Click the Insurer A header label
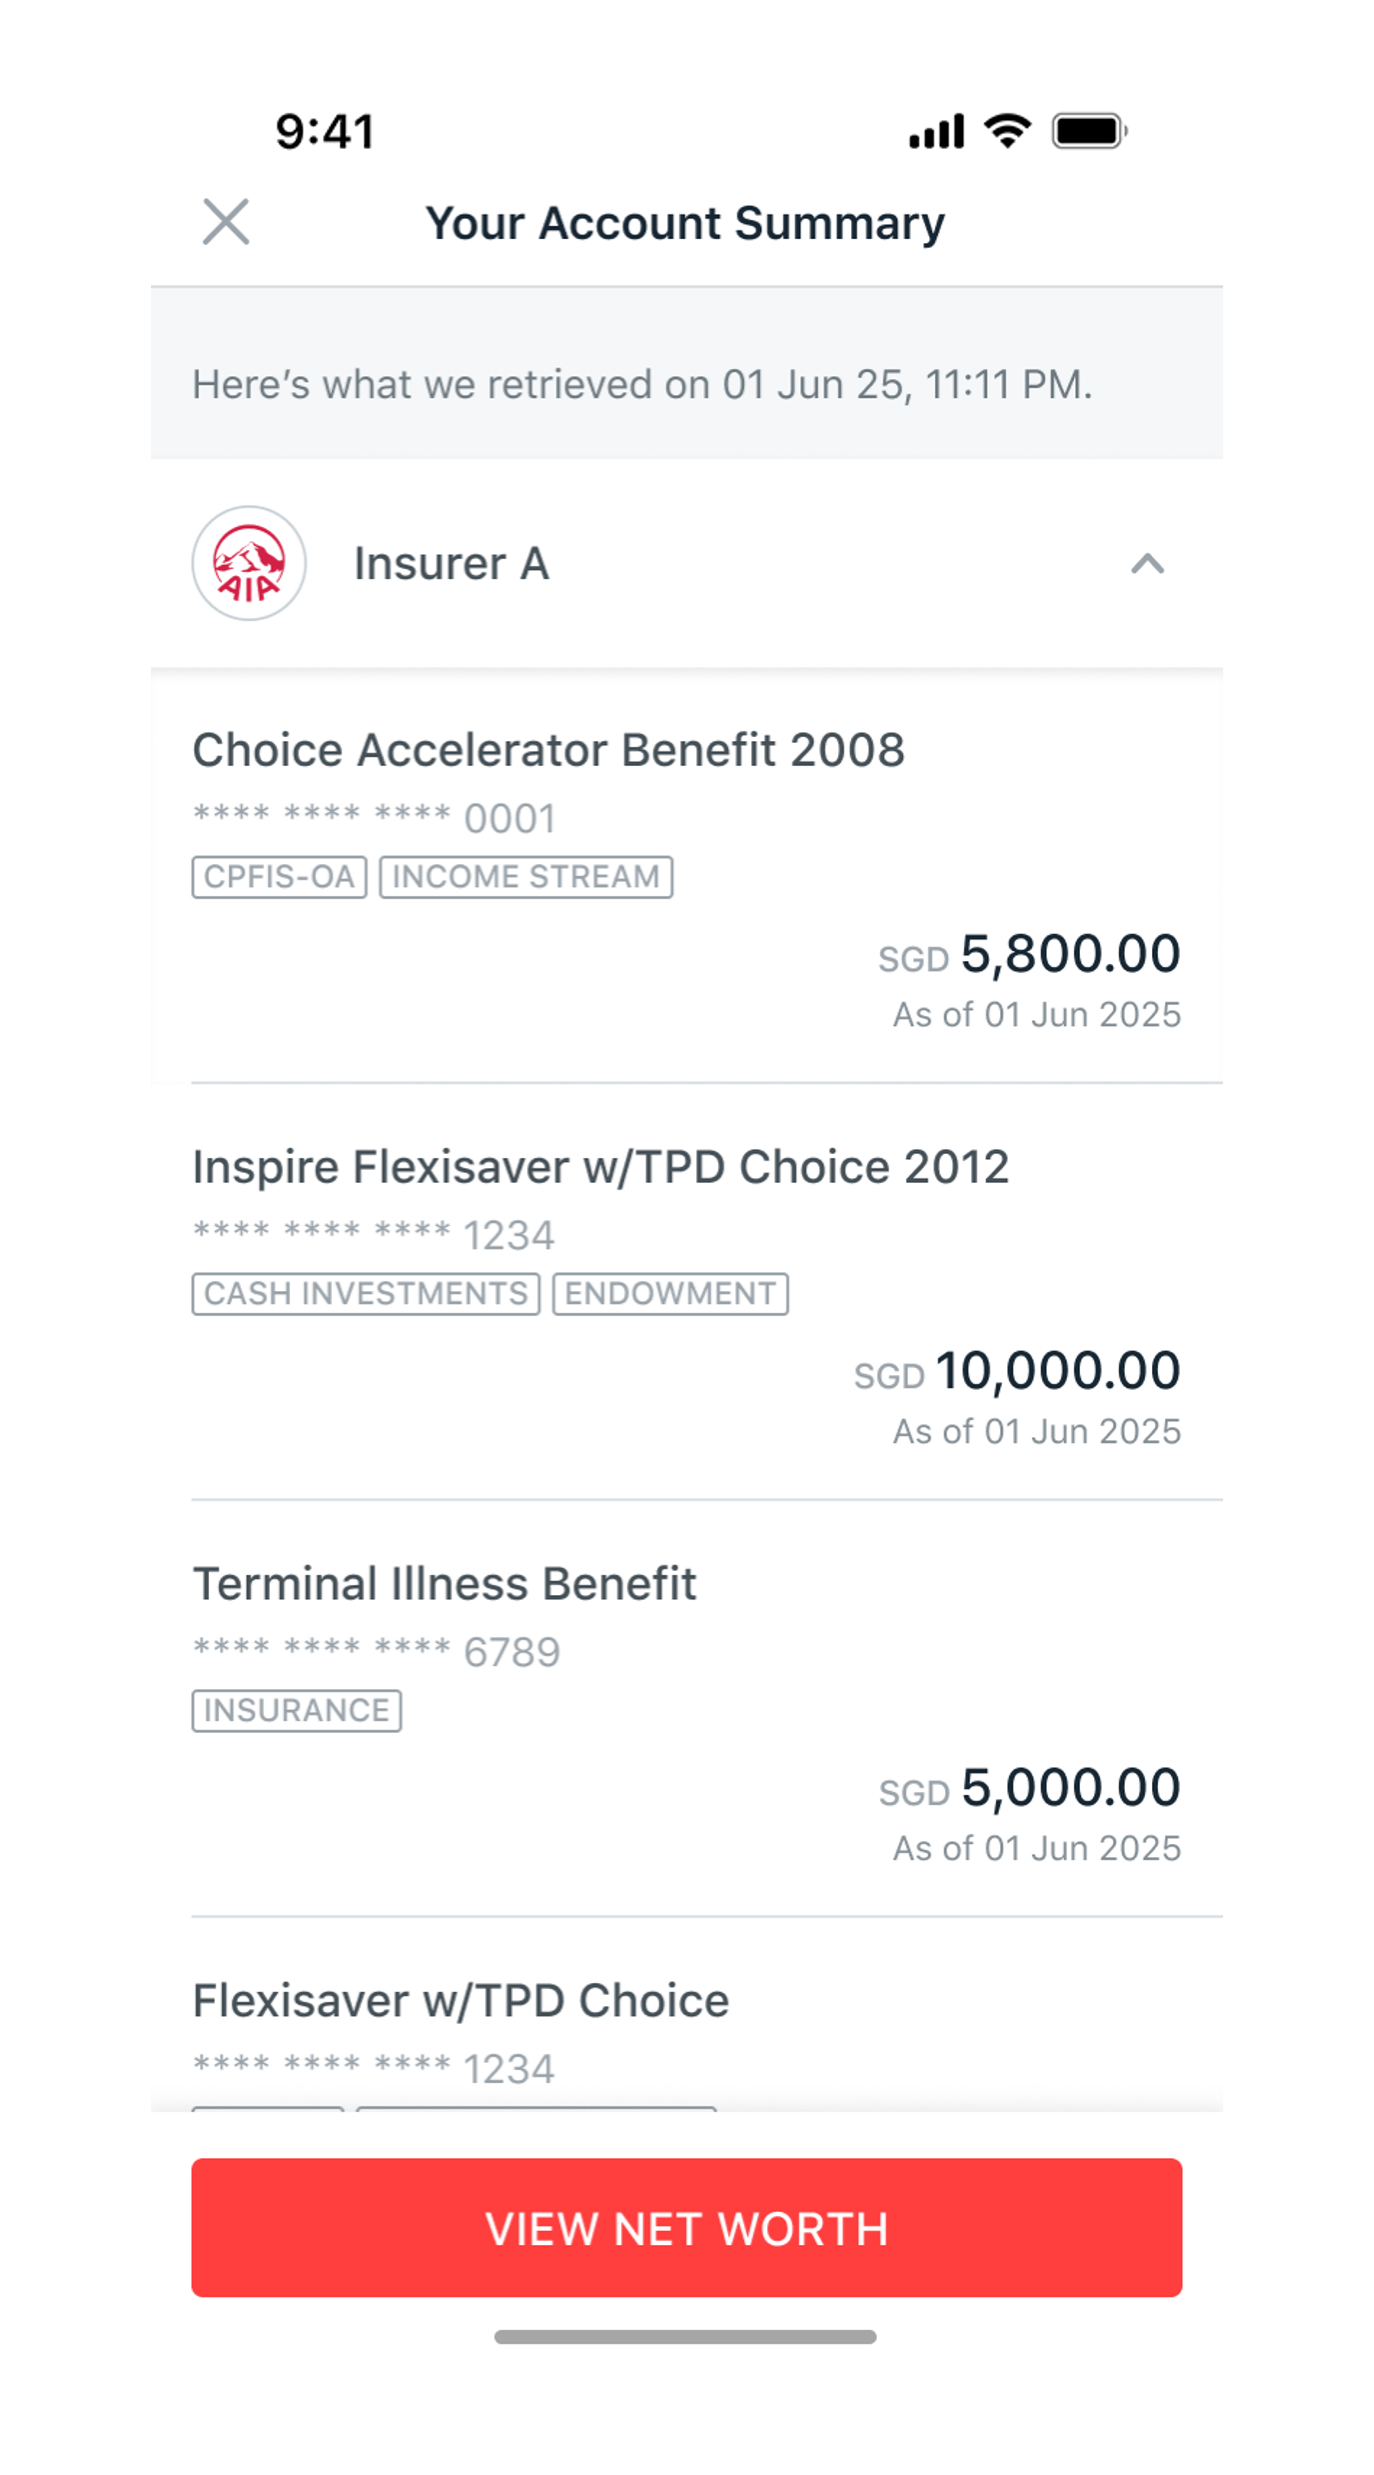The image size is (1374, 2475). [x=451, y=564]
